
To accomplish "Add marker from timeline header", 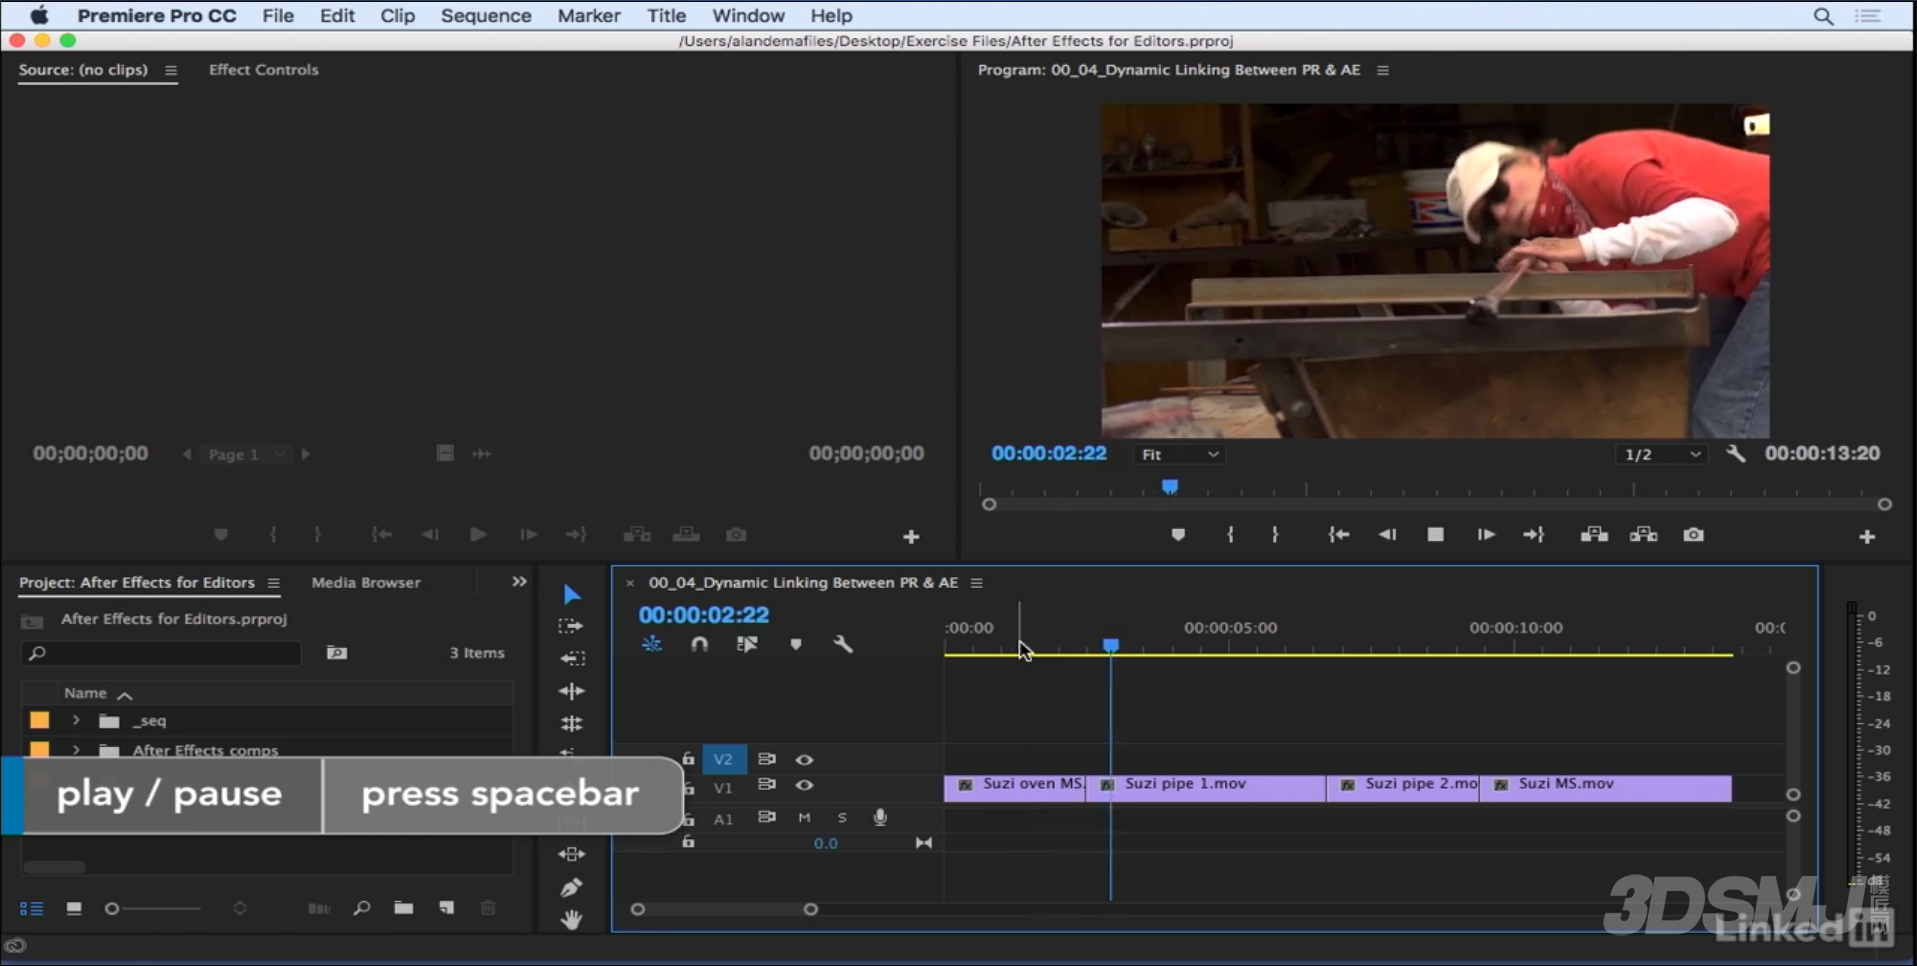I will point(796,645).
